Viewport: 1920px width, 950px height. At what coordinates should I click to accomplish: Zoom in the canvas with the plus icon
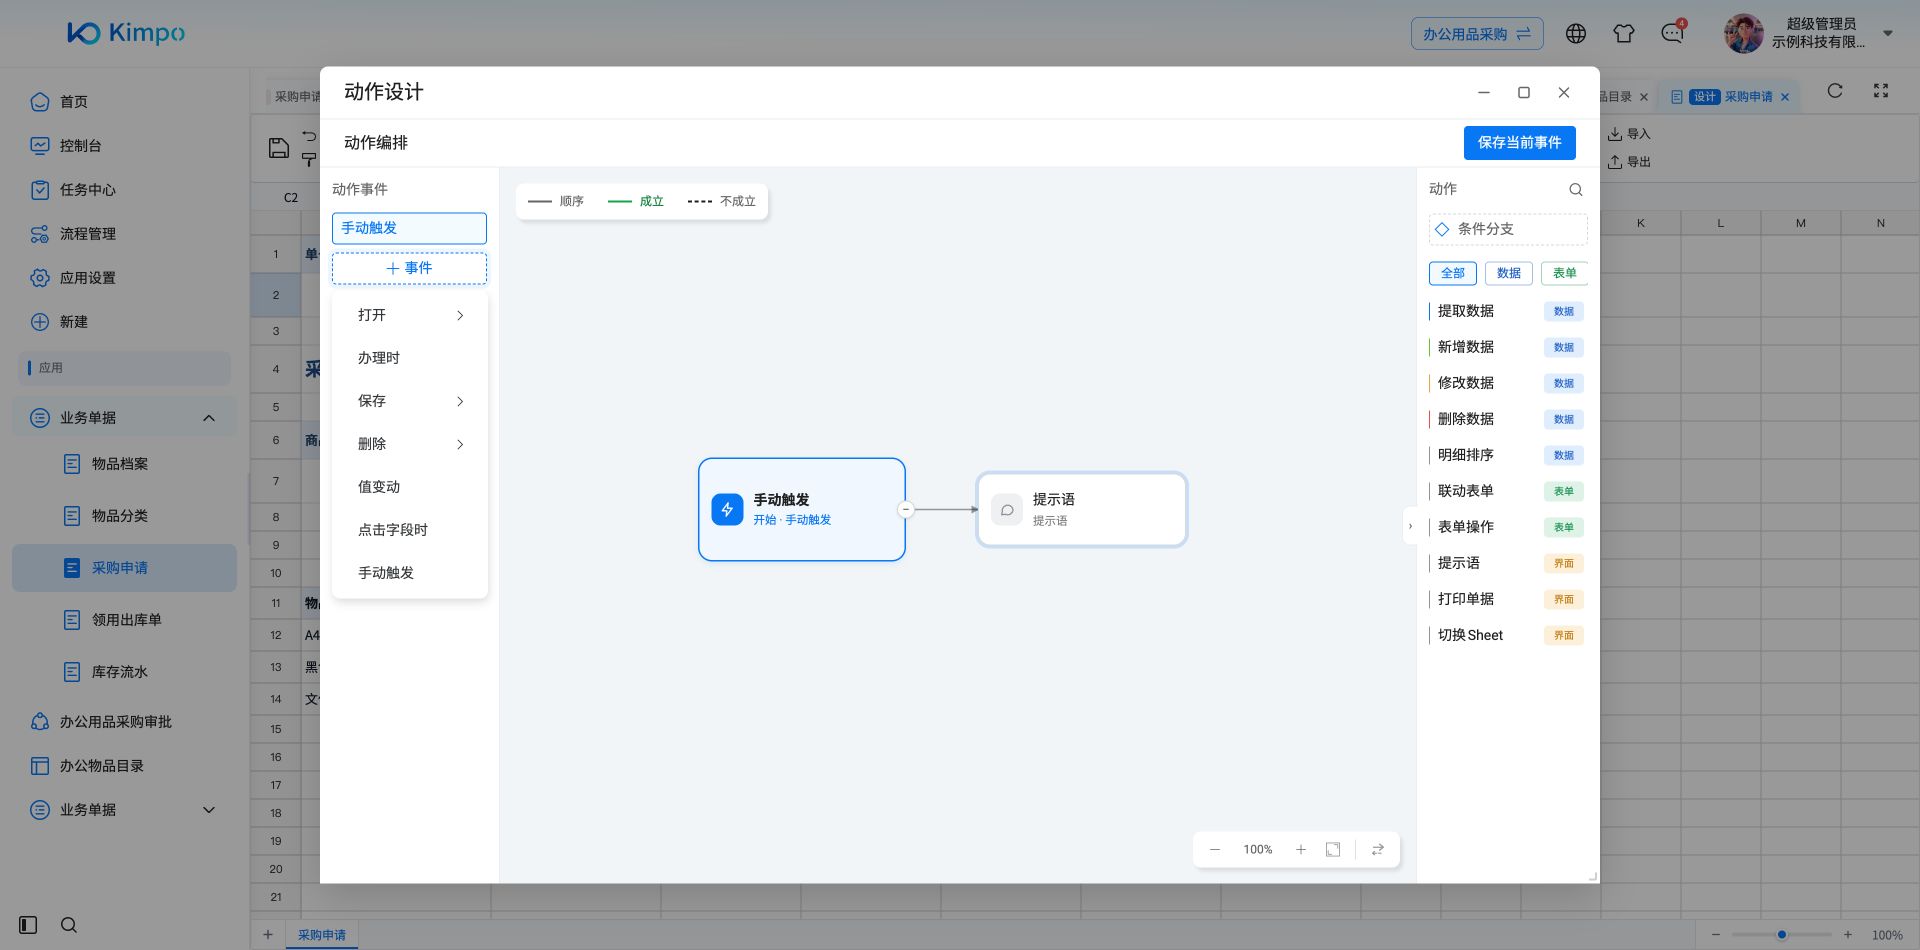coord(1301,849)
